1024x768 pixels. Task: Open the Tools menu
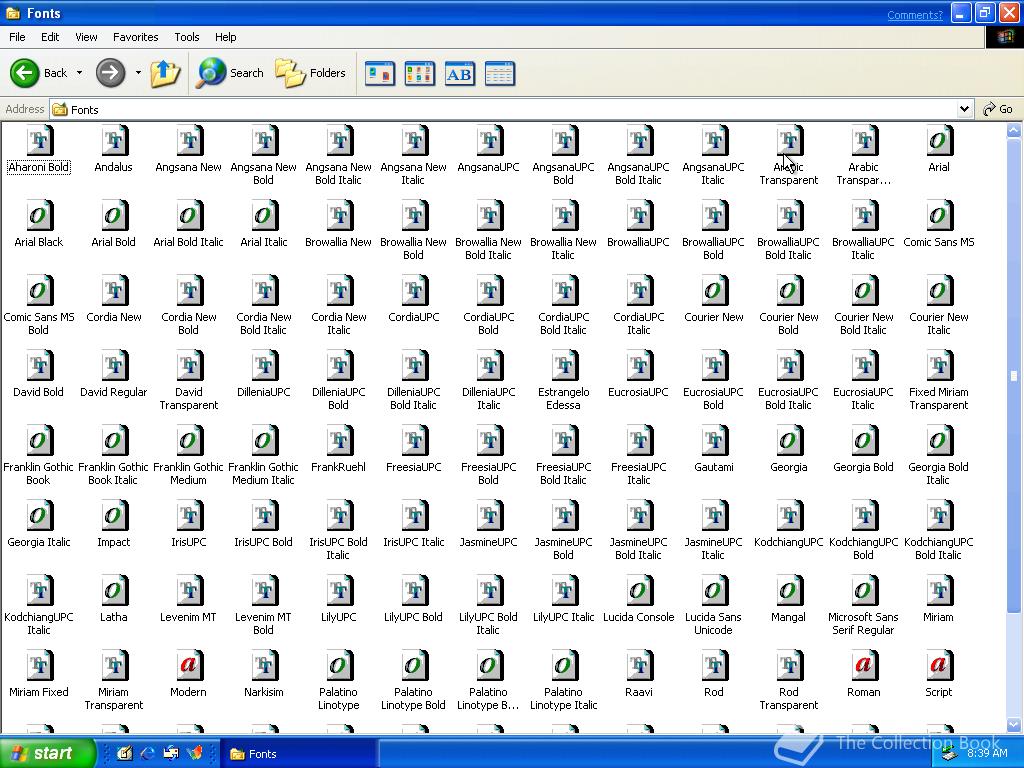[187, 37]
